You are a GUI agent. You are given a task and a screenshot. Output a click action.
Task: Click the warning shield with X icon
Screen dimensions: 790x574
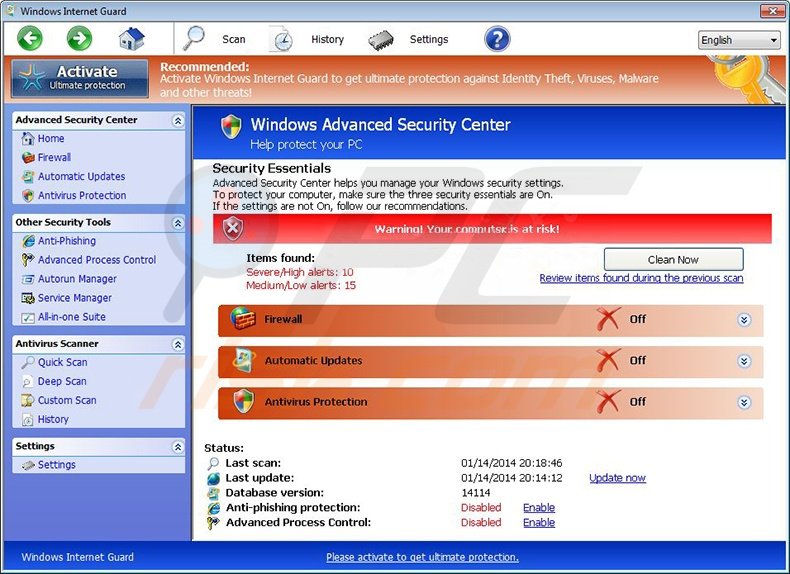click(233, 228)
